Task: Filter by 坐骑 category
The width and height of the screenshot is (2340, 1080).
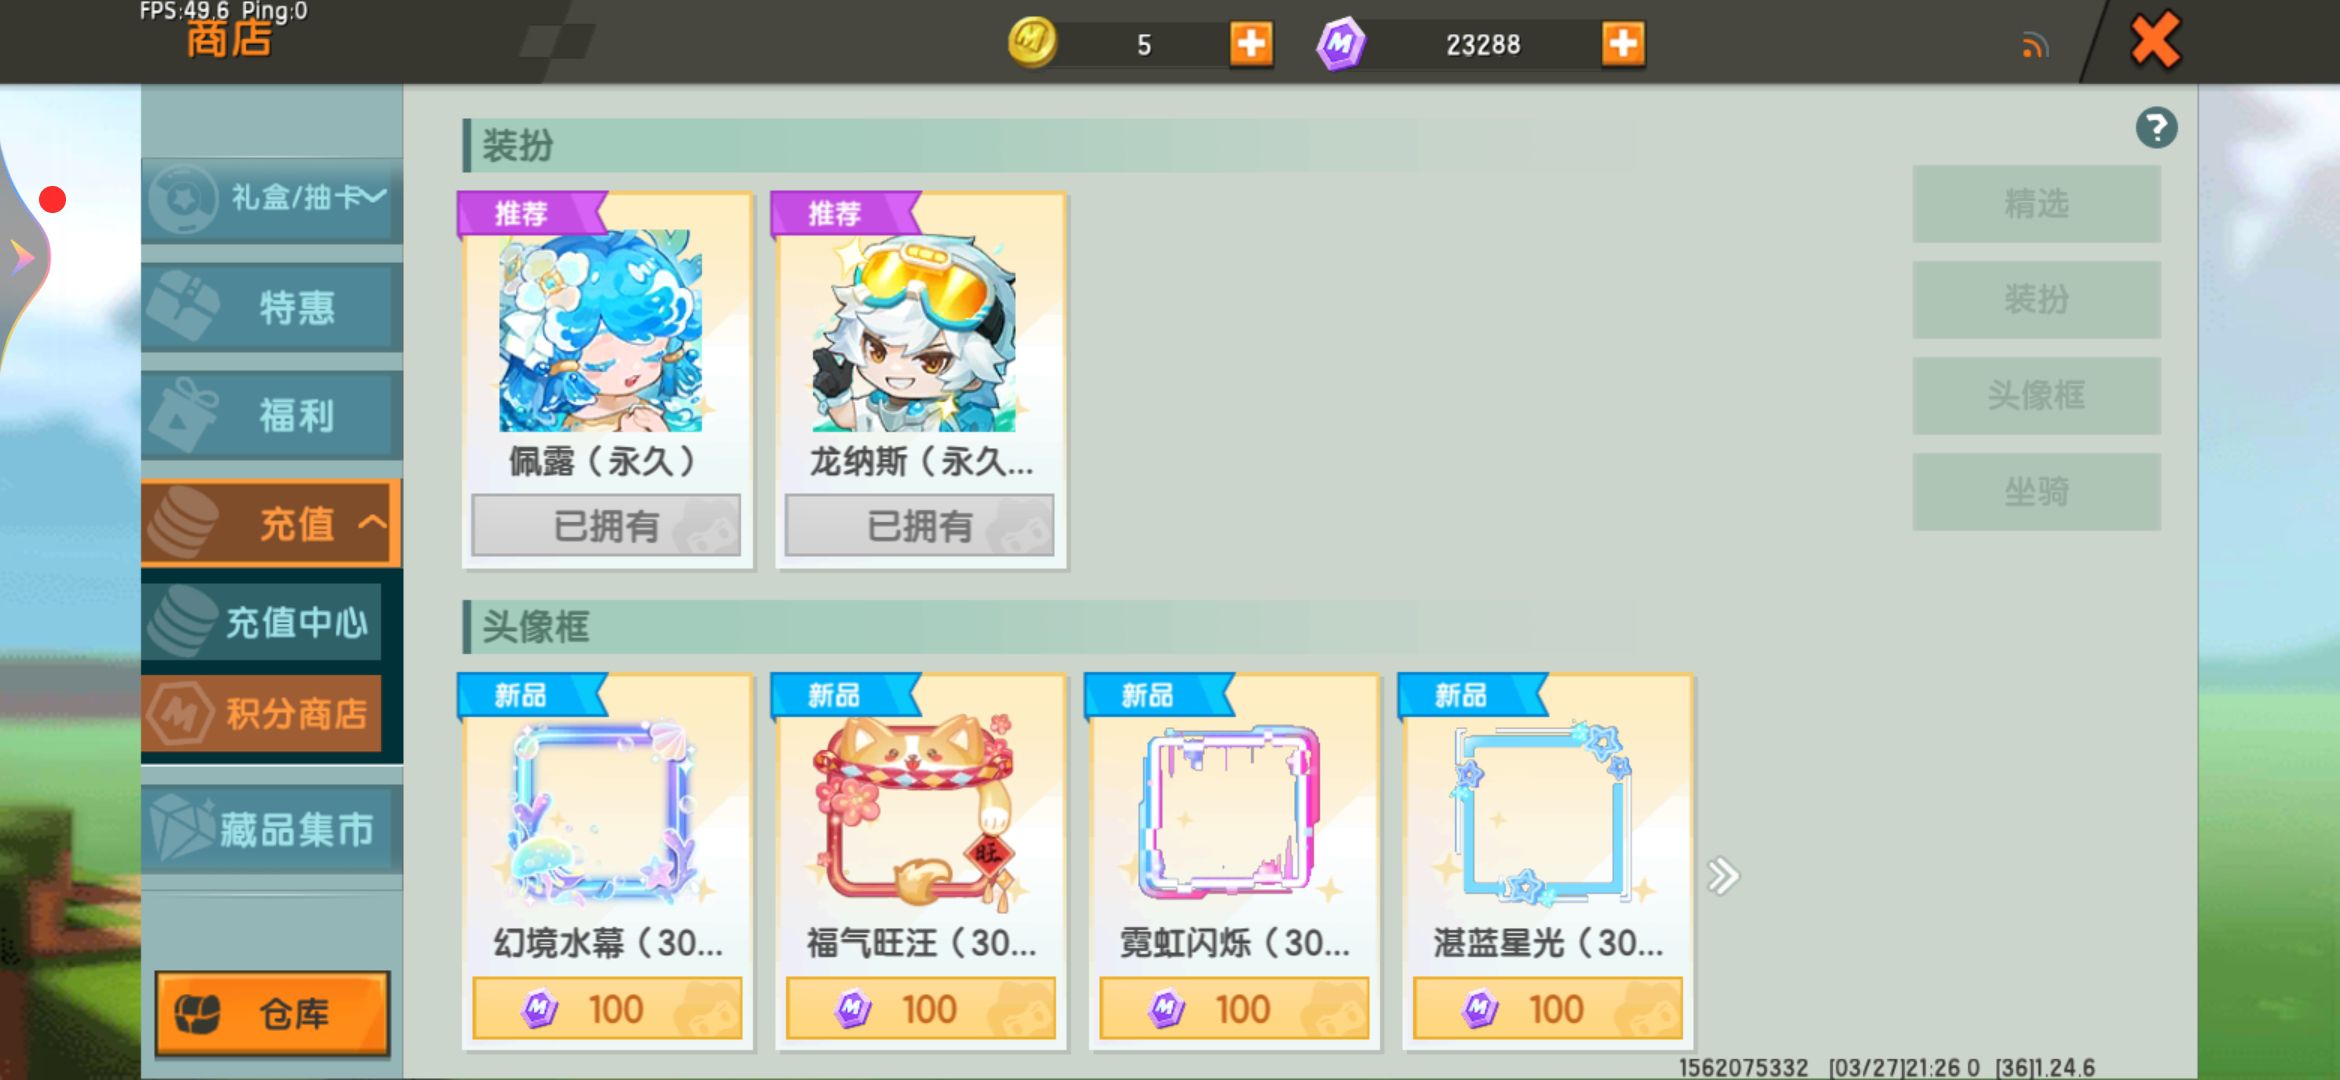Action: point(2036,492)
